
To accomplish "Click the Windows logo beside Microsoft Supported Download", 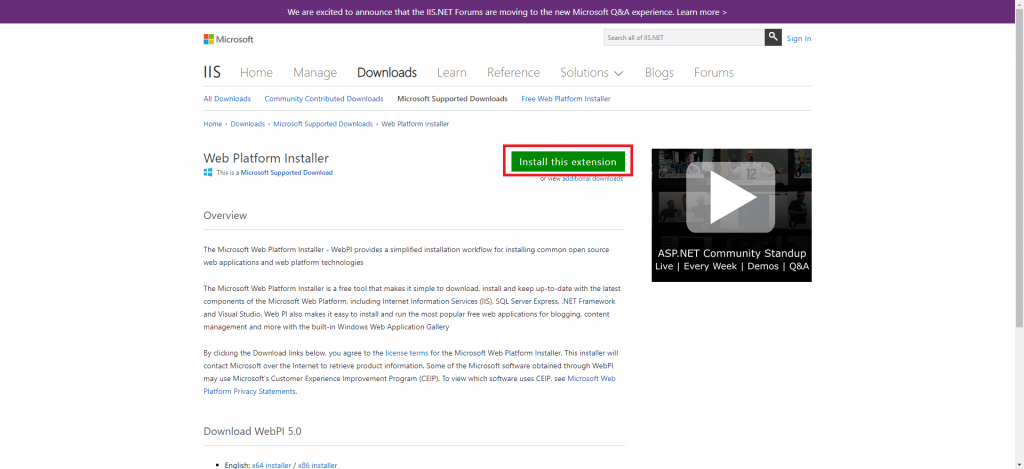I will point(208,172).
